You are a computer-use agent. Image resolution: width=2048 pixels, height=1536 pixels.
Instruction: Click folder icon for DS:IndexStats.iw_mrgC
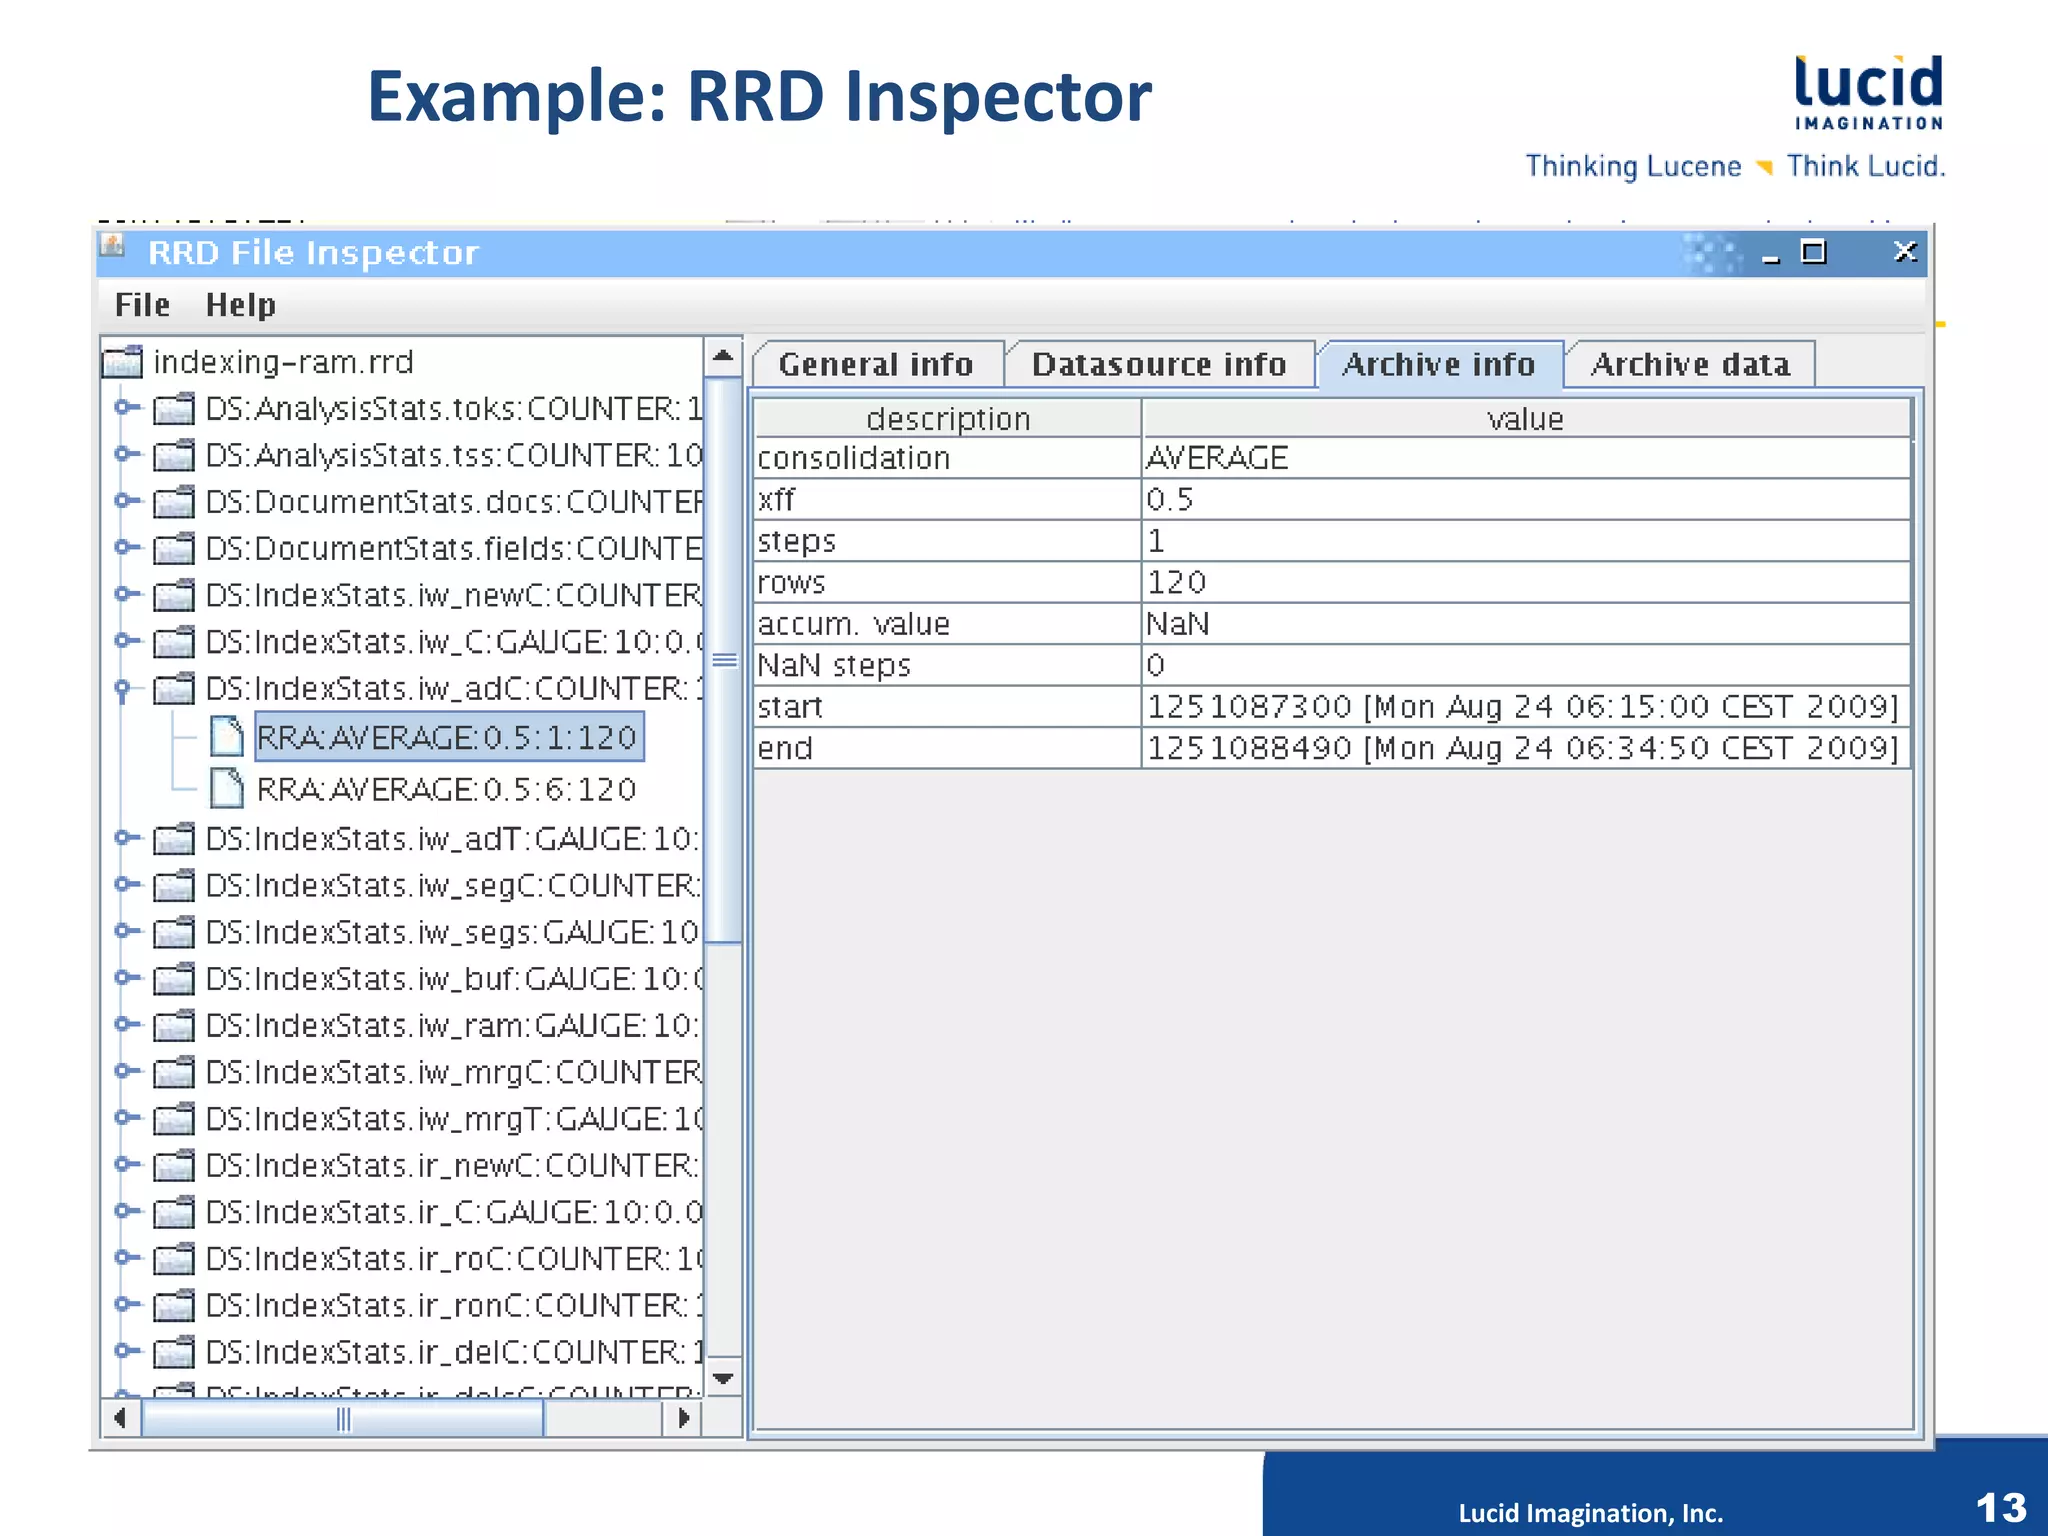tap(174, 1072)
